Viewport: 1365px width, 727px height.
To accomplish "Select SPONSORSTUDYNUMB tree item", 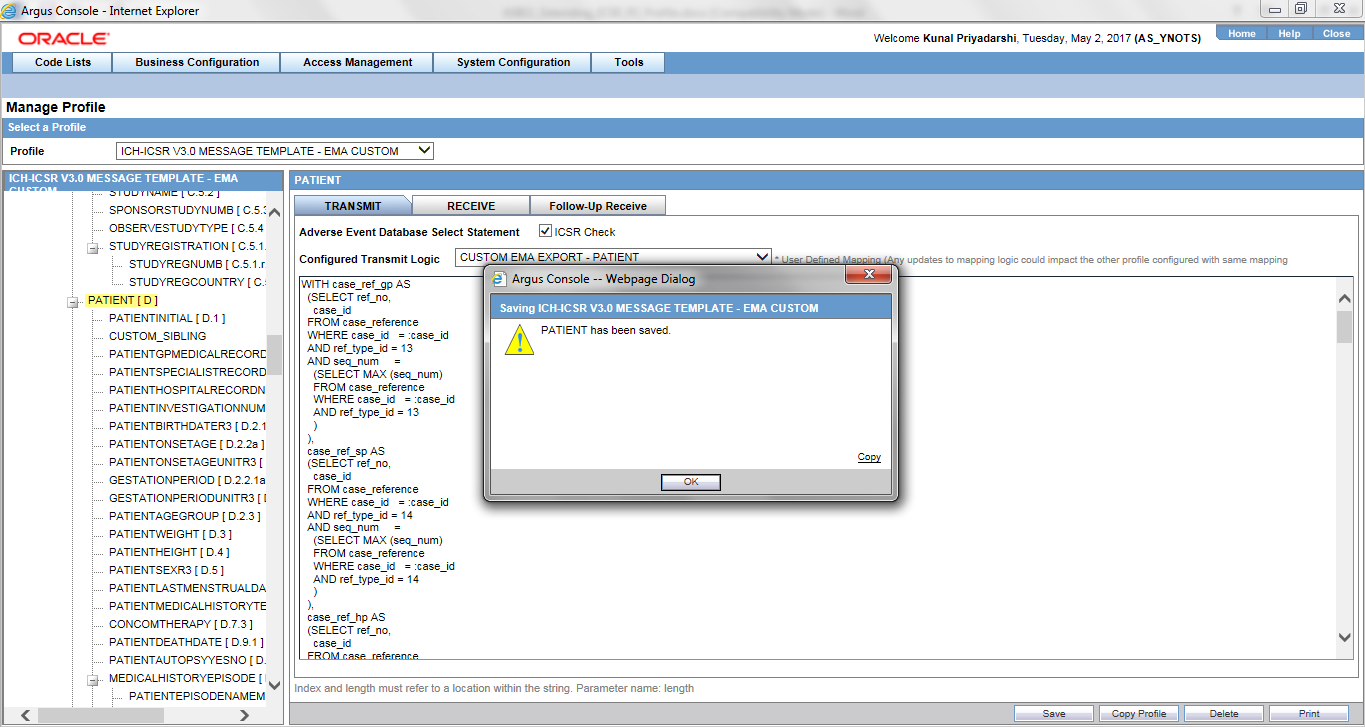I will point(187,210).
